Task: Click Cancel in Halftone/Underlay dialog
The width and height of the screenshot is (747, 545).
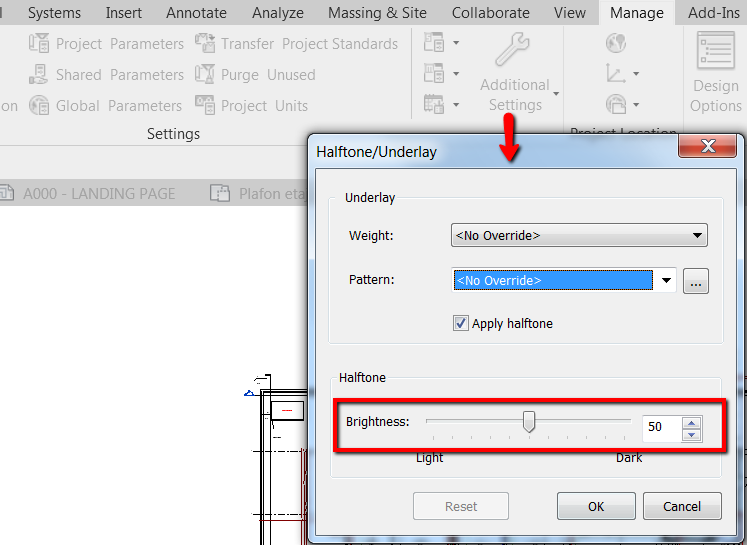Action: 682,506
